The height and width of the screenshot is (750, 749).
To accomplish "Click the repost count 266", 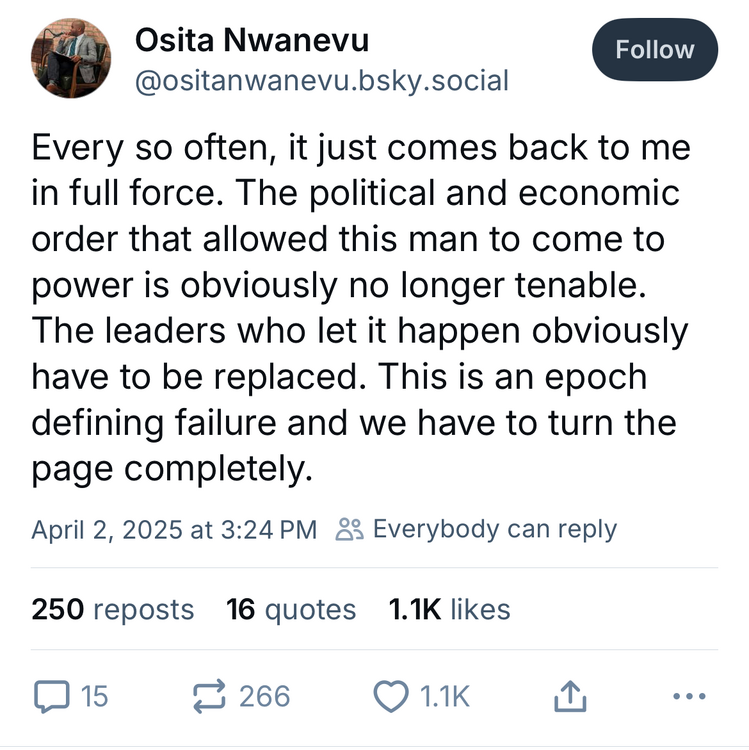I will [265, 696].
